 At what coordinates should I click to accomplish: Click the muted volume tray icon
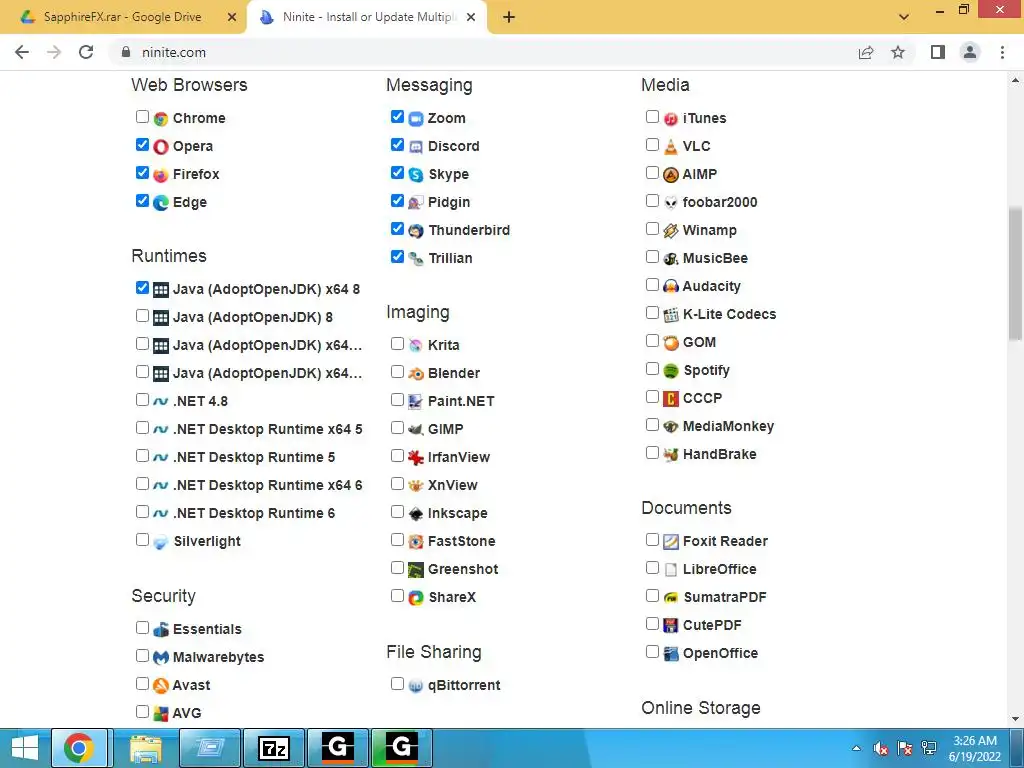coord(881,748)
